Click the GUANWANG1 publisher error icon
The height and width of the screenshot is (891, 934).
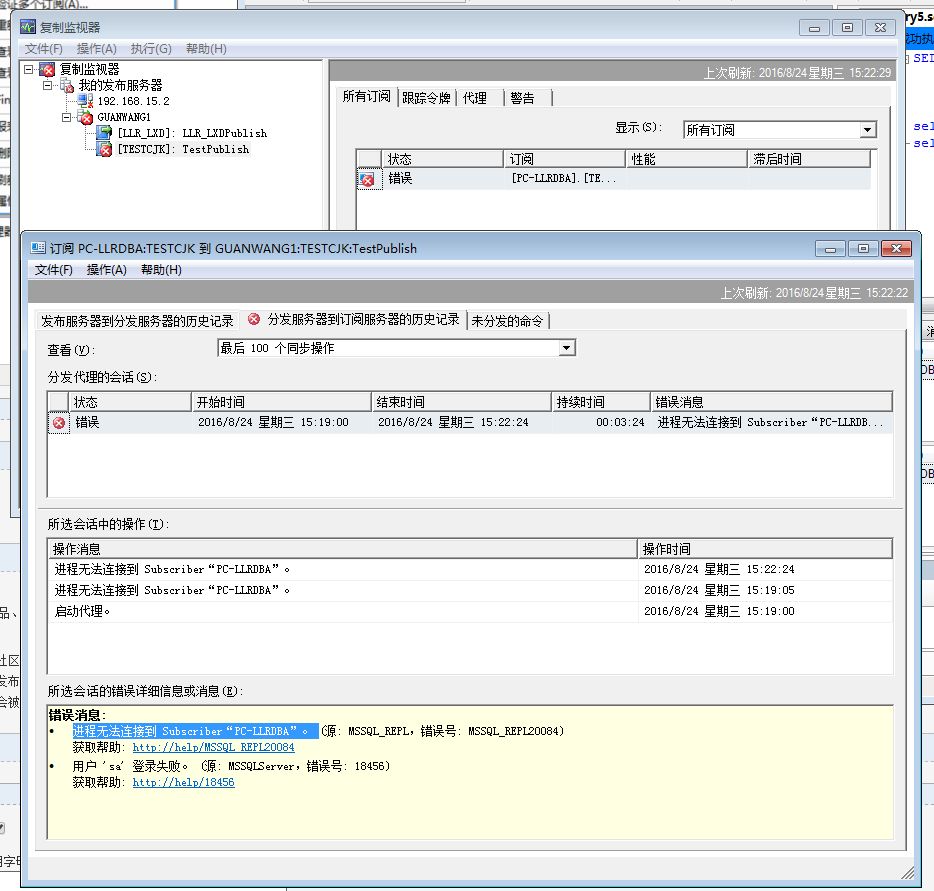pyautogui.click(x=85, y=117)
